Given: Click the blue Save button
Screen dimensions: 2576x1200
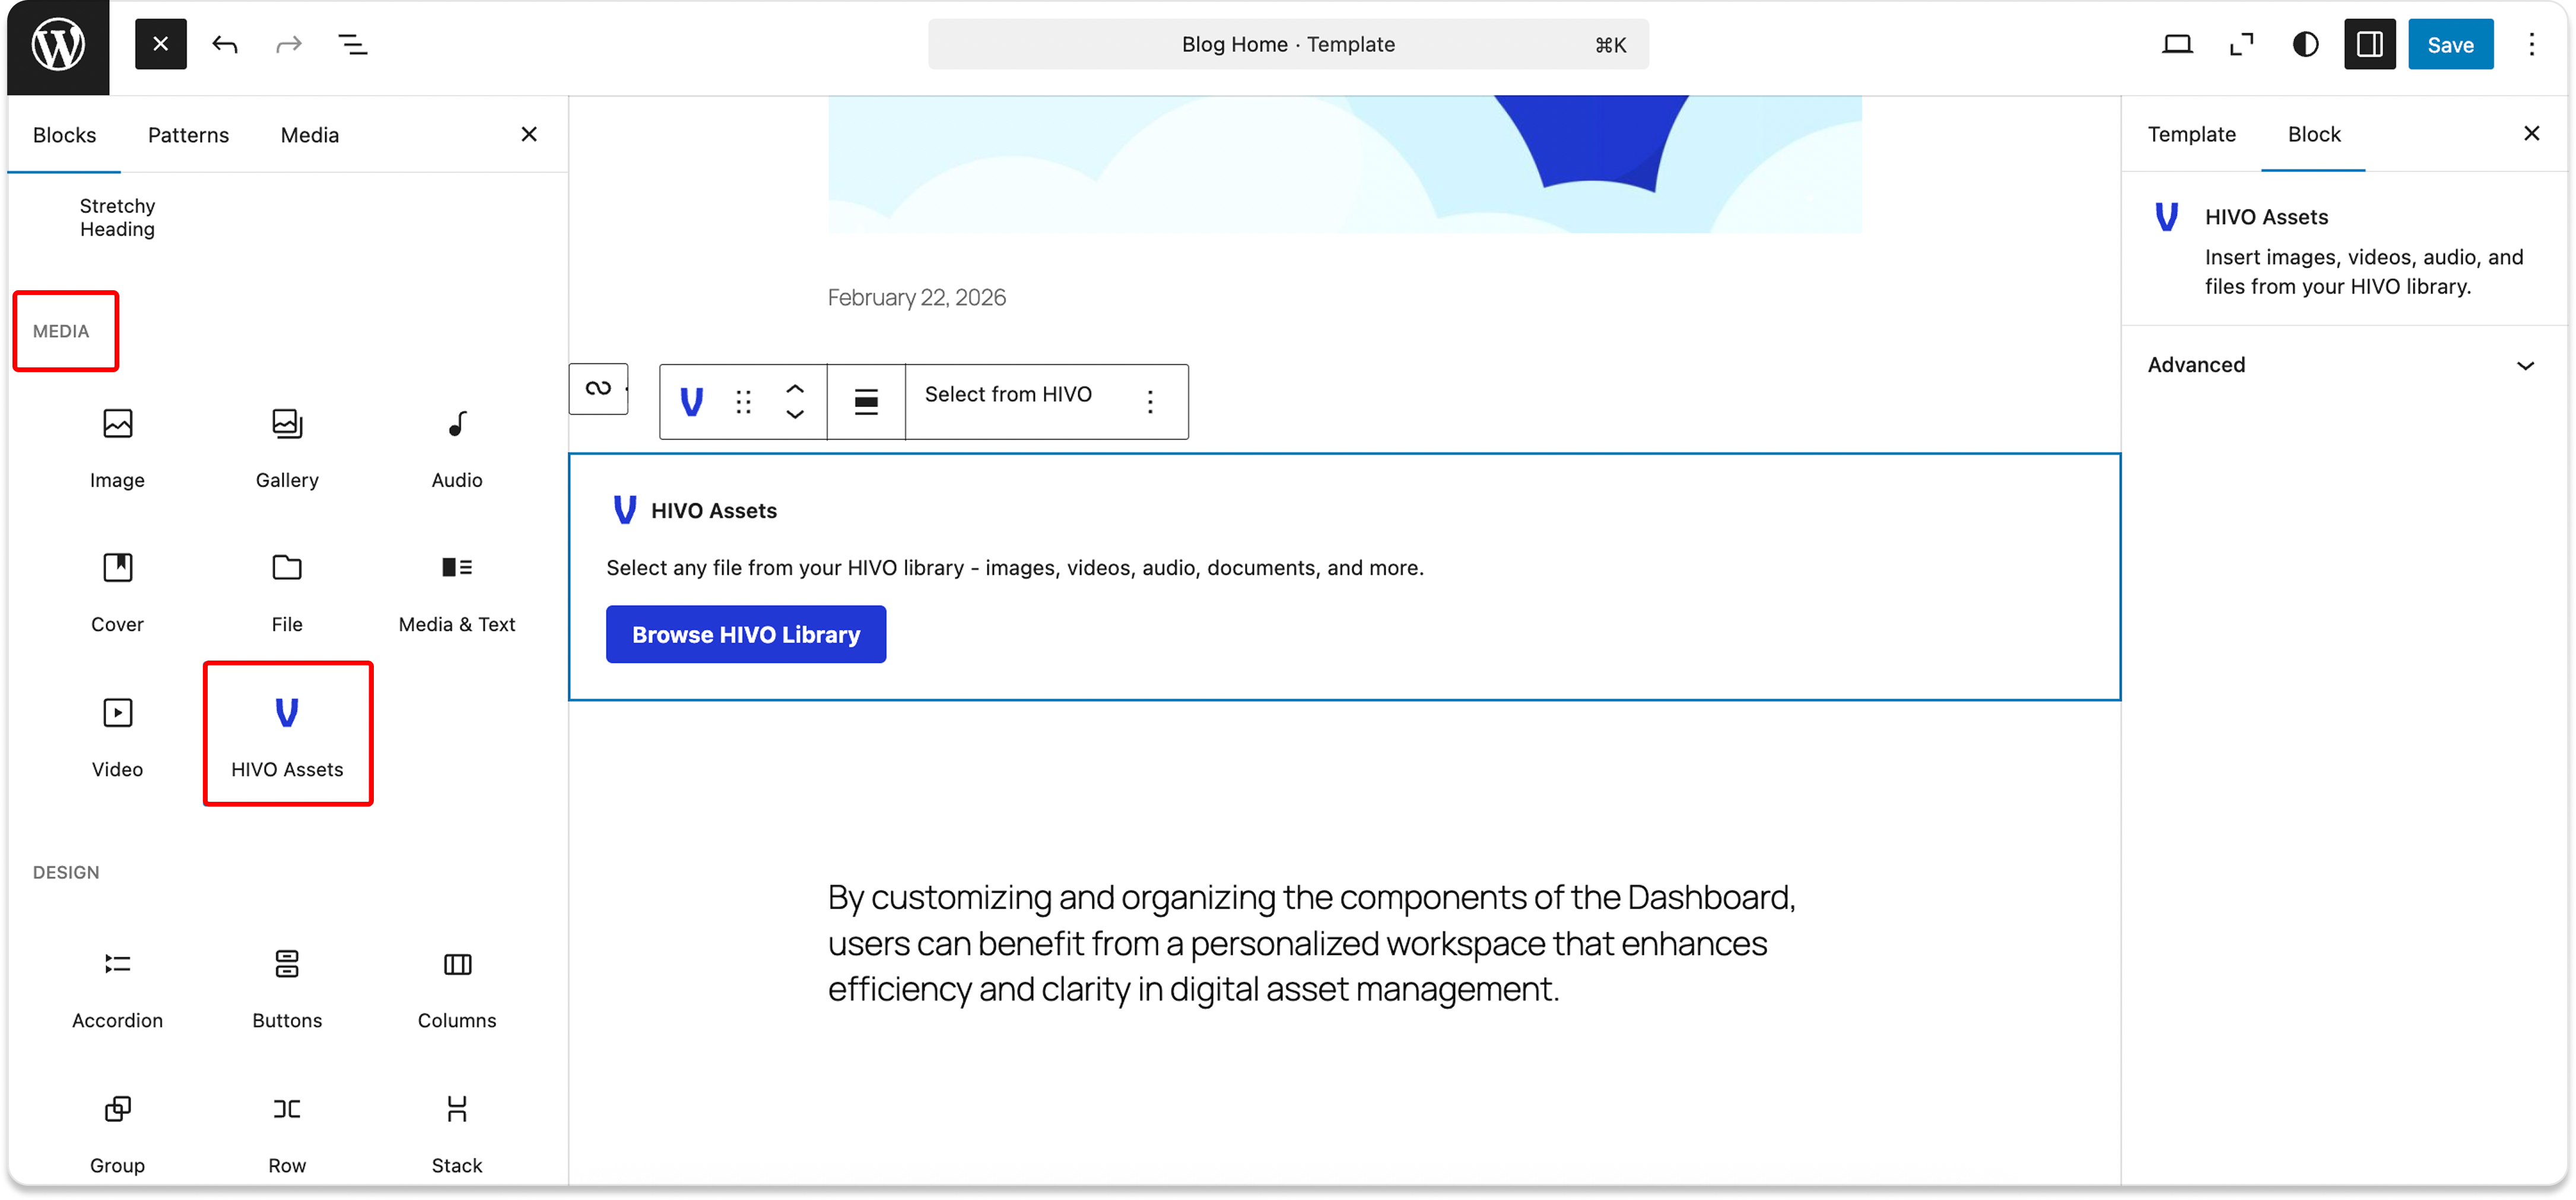Looking at the screenshot, I should [x=2450, y=45].
